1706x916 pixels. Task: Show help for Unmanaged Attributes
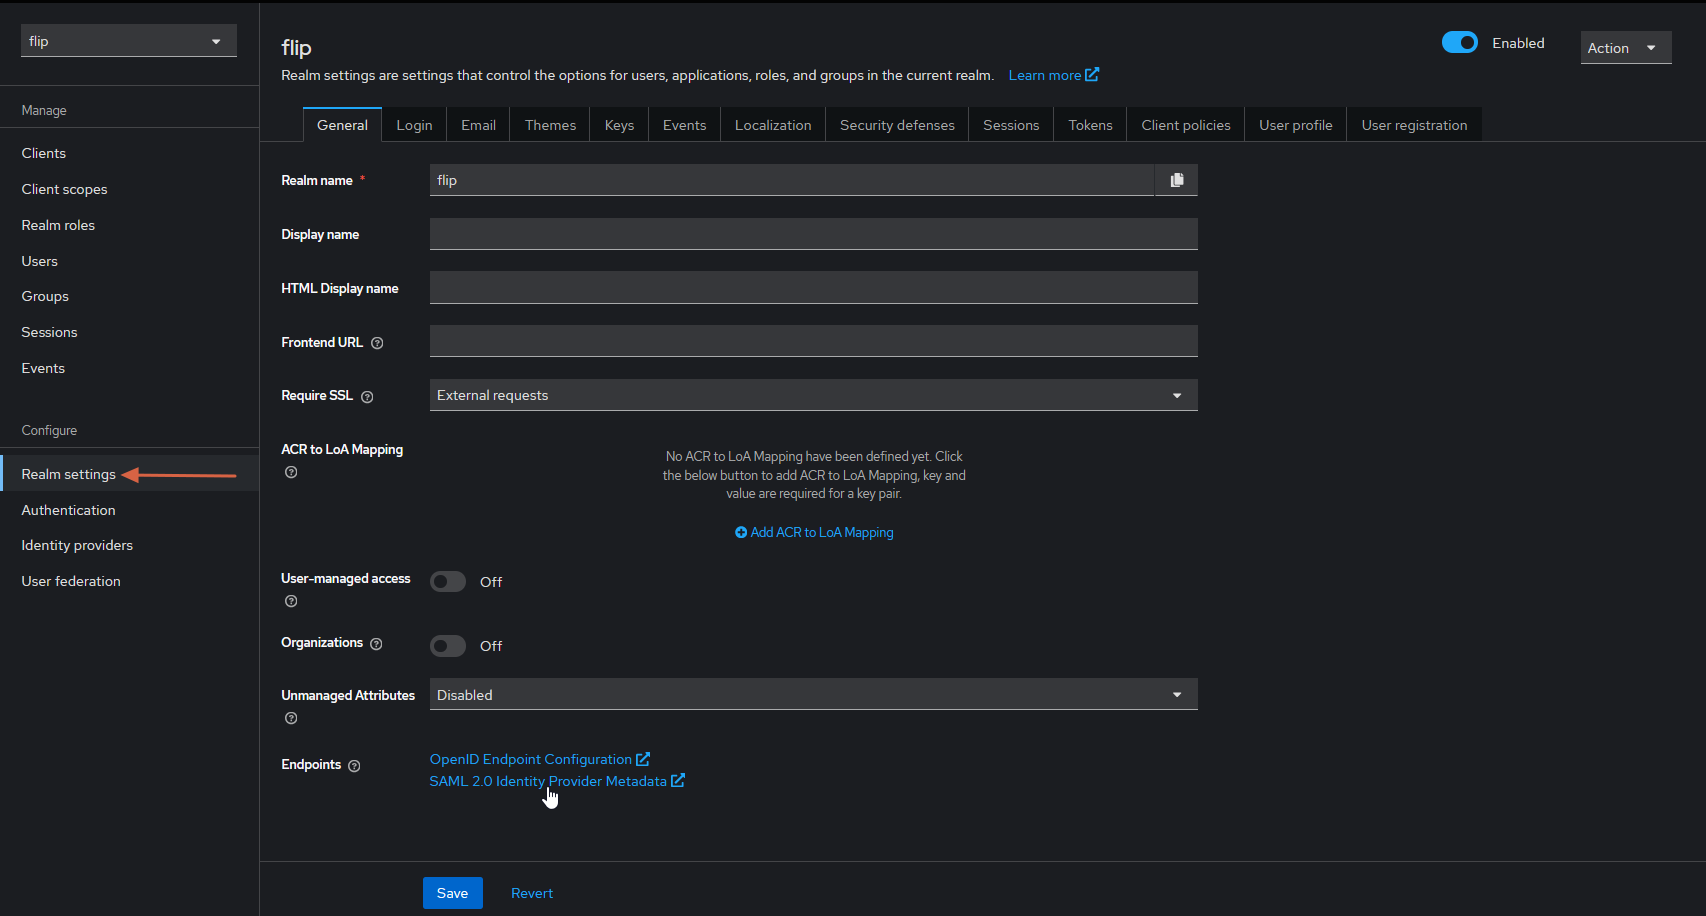[291, 718]
